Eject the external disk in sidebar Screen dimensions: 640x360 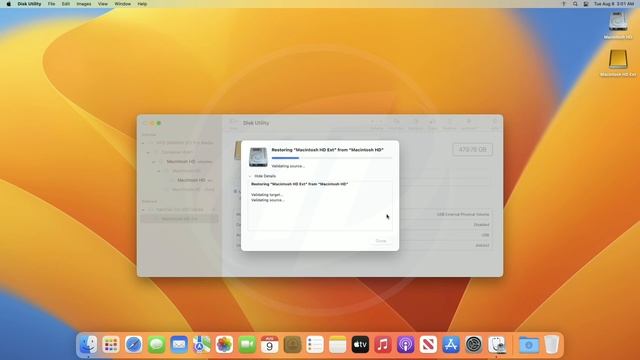point(213,210)
